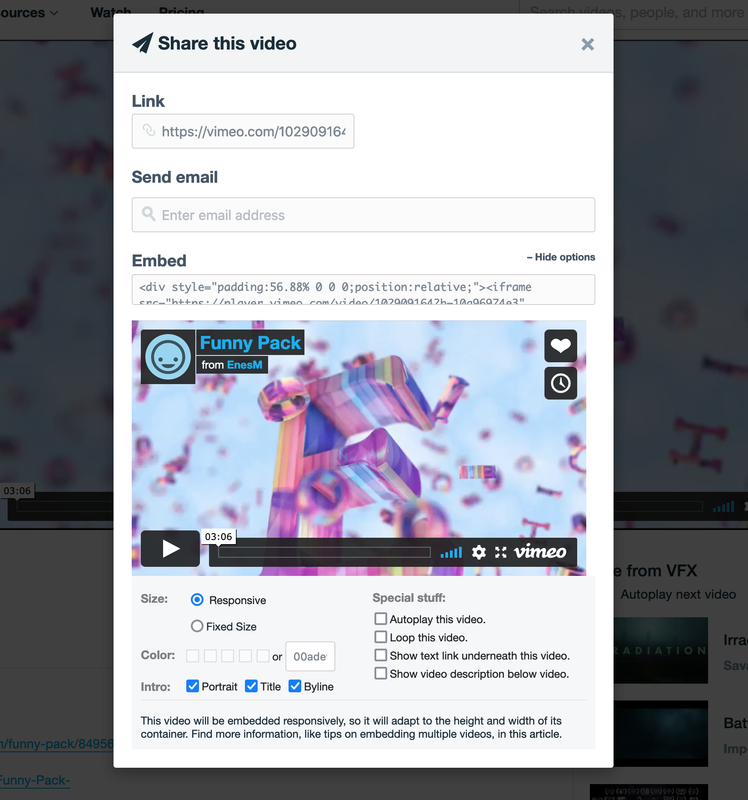Image resolution: width=748 pixels, height=800 pixels.
Task: Select Fixed Size option
Action: [197, 626]
